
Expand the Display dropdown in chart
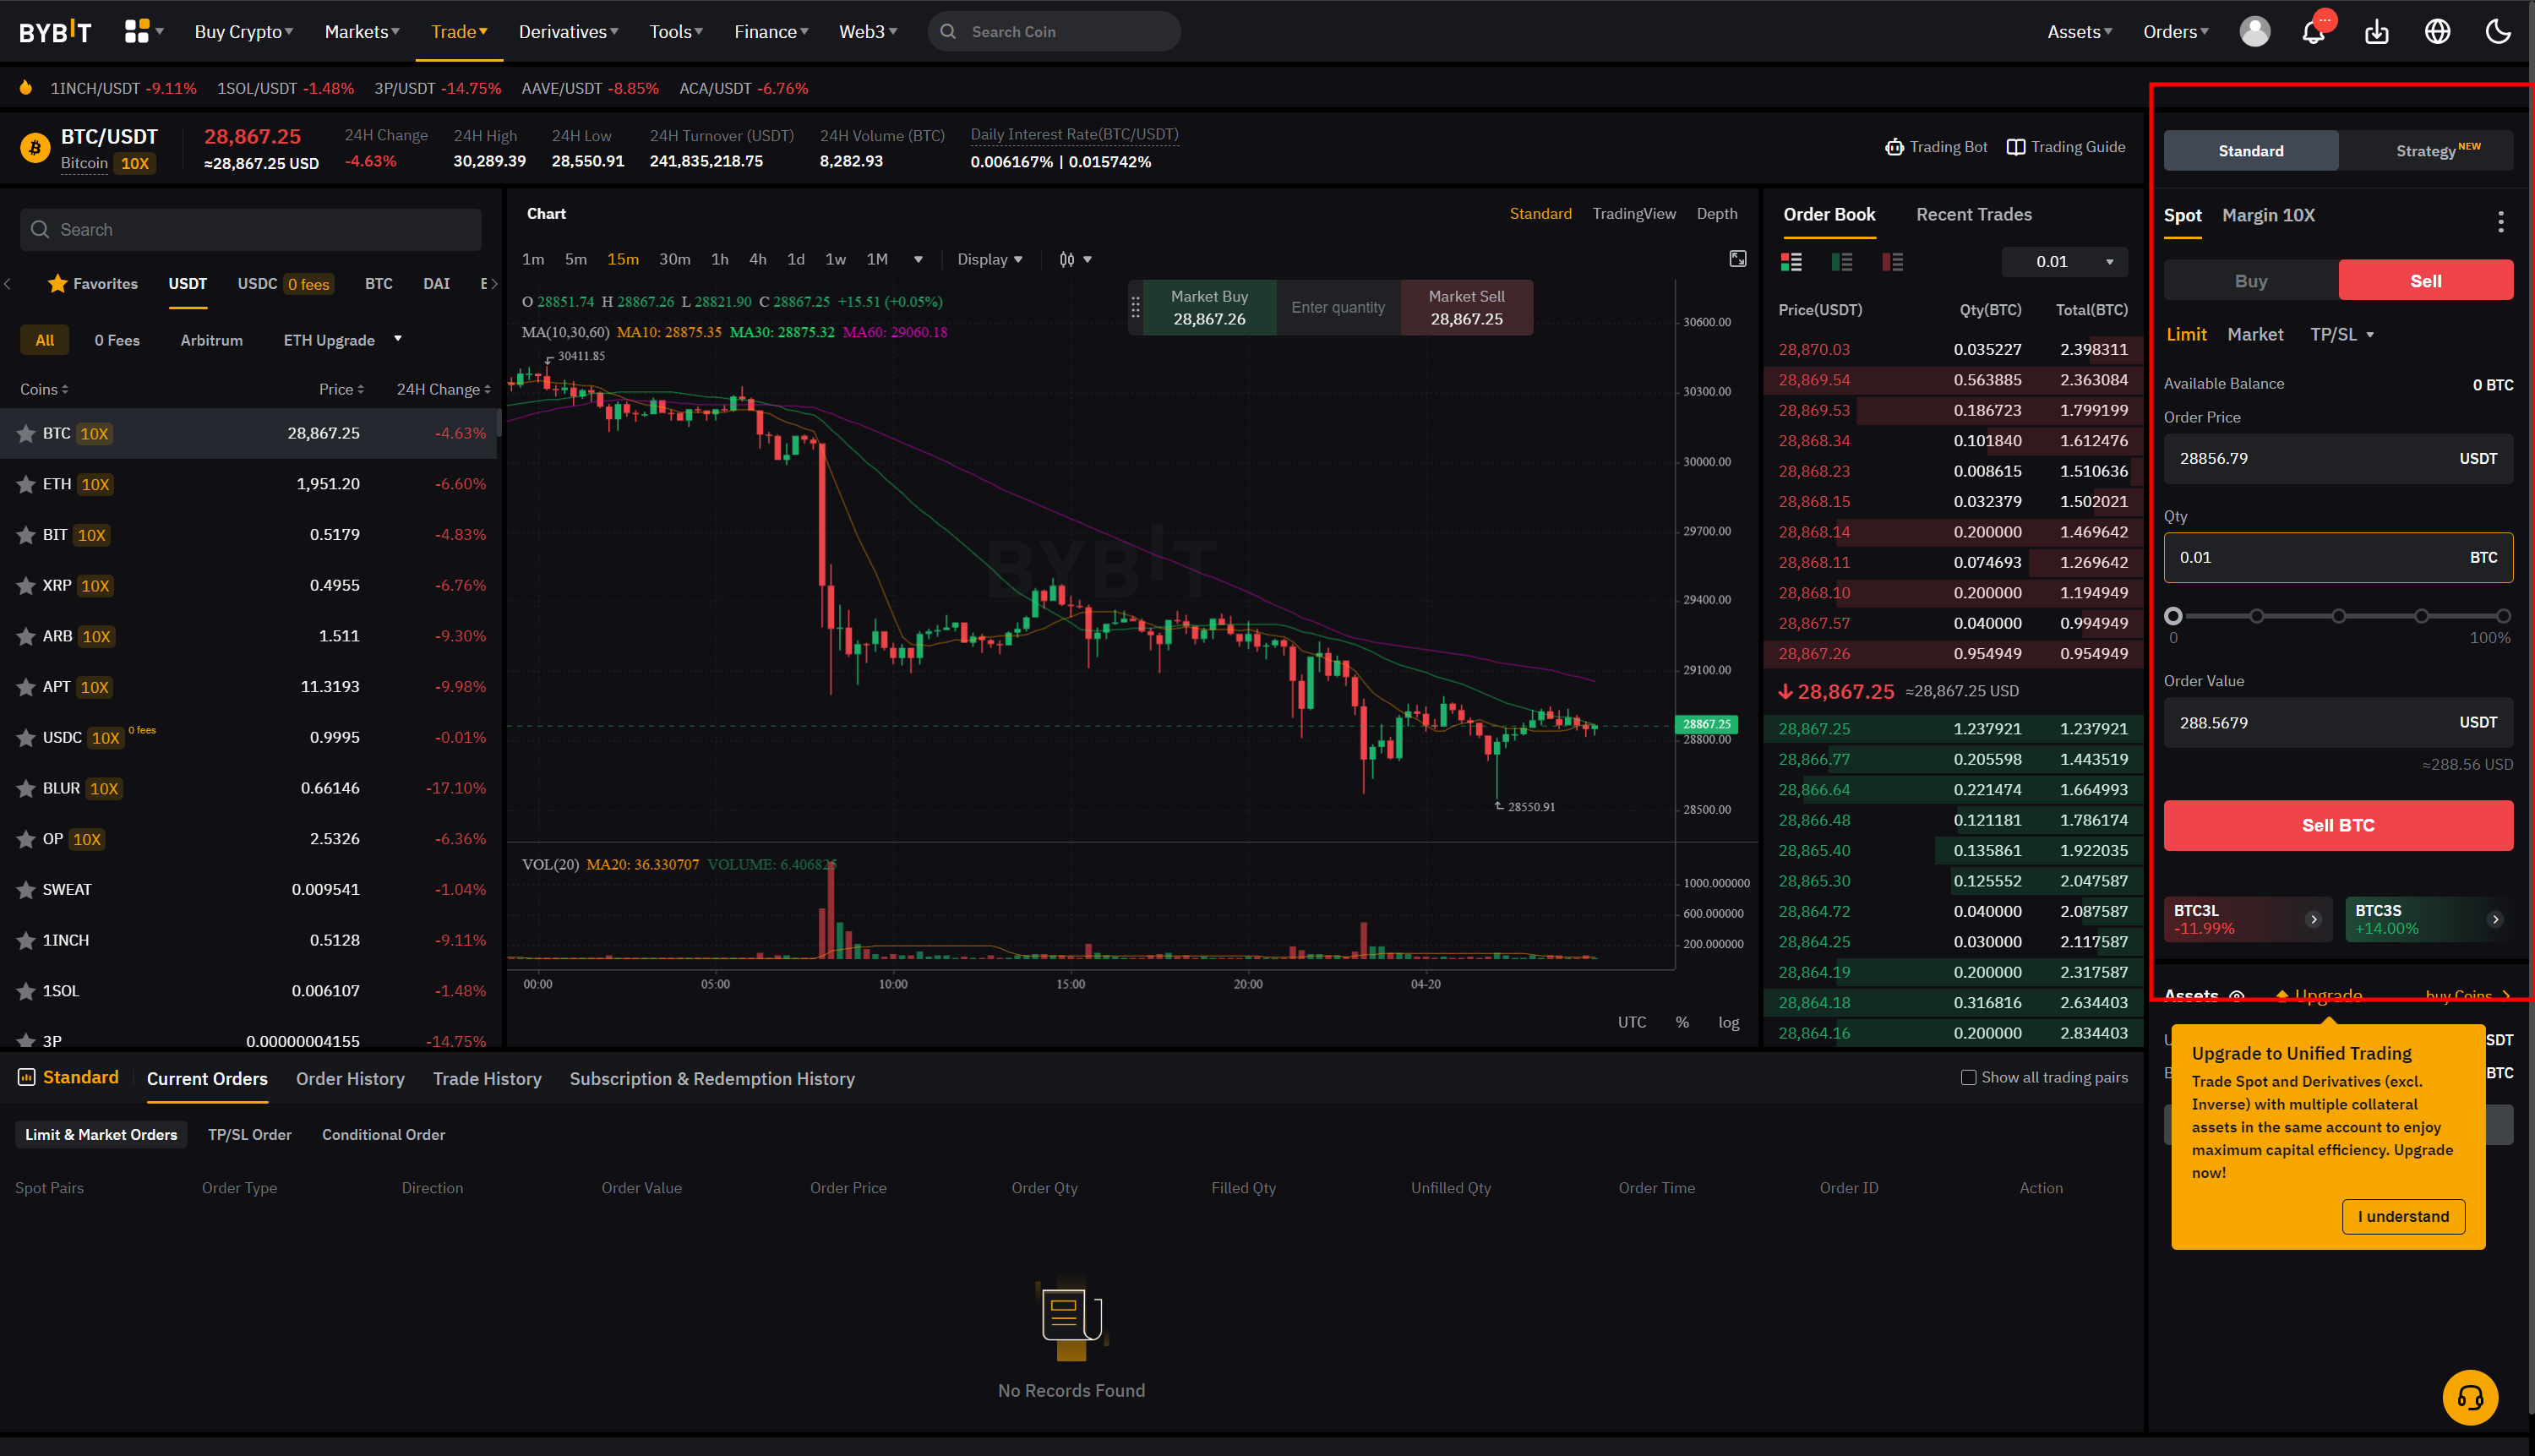point(989,260)
